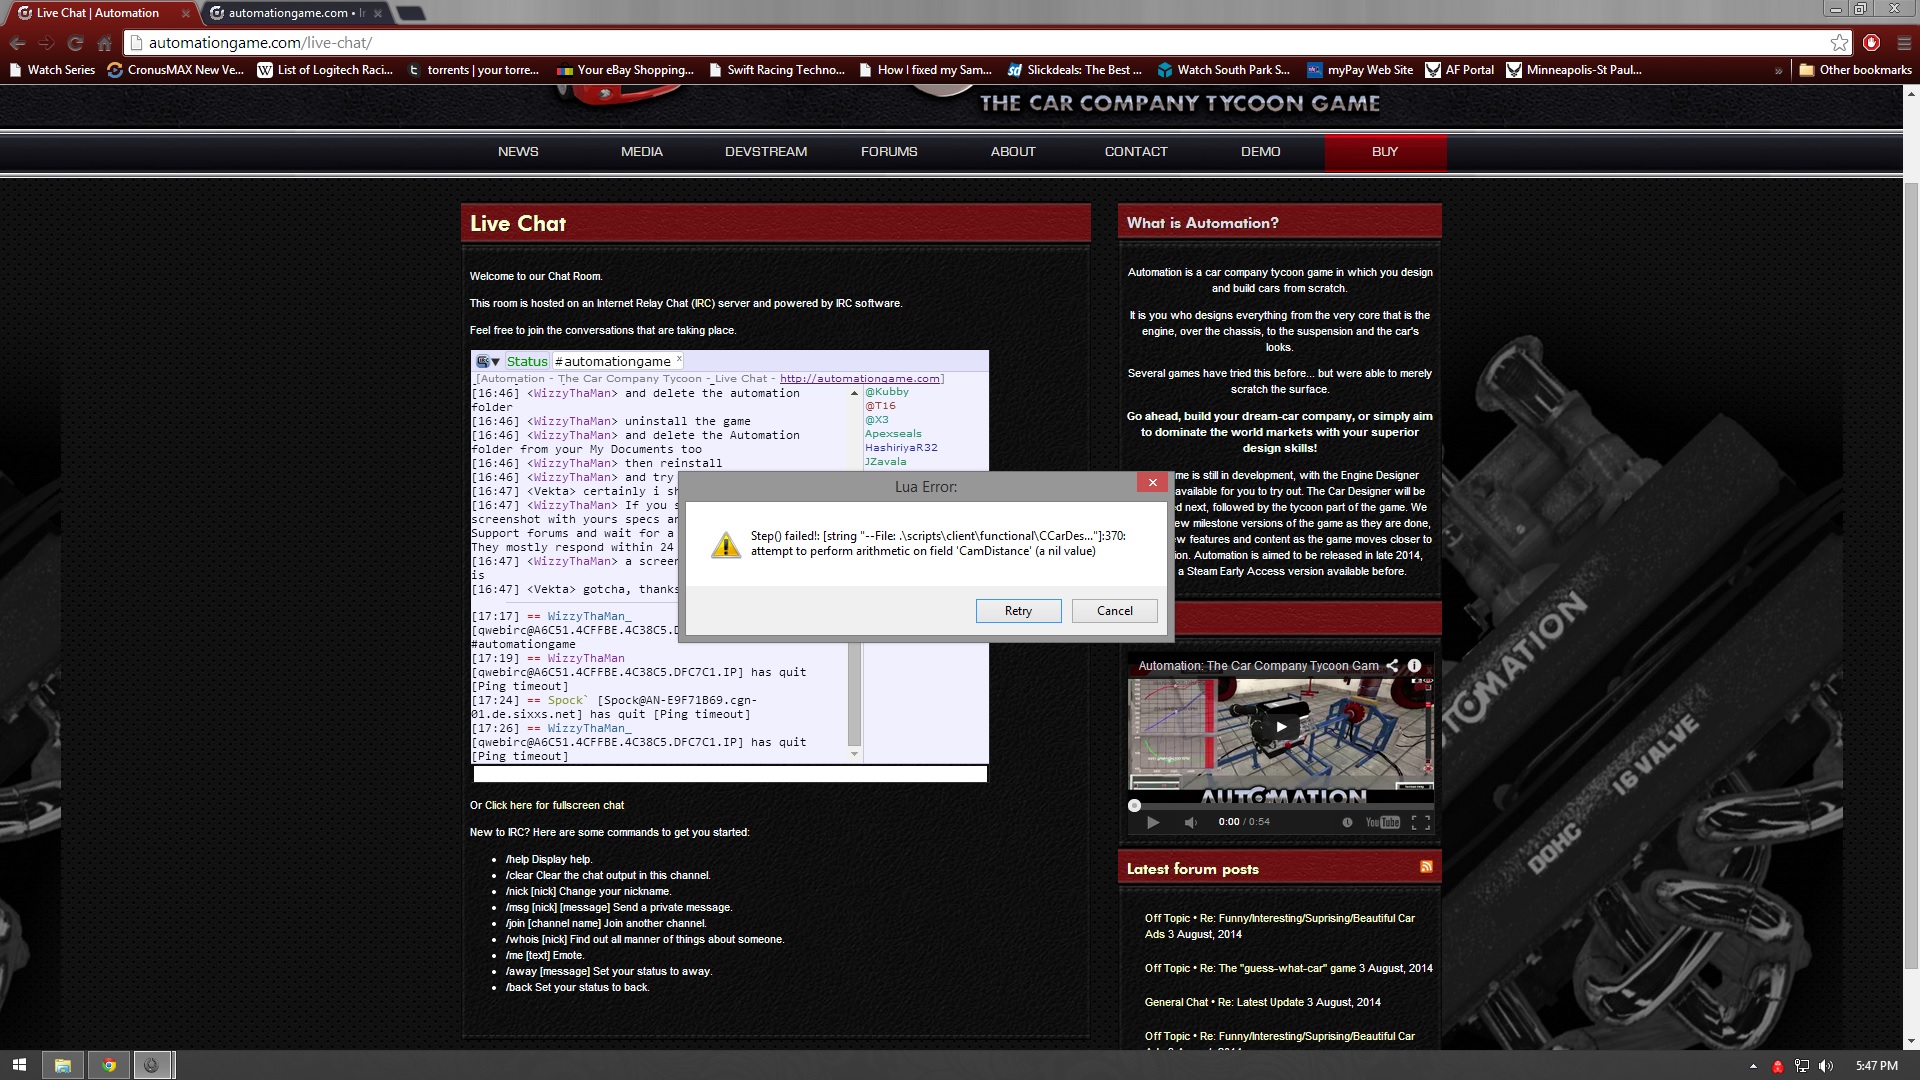Show info for the YouTube video
The image size is (1920, 1080).
(1414, 665)
